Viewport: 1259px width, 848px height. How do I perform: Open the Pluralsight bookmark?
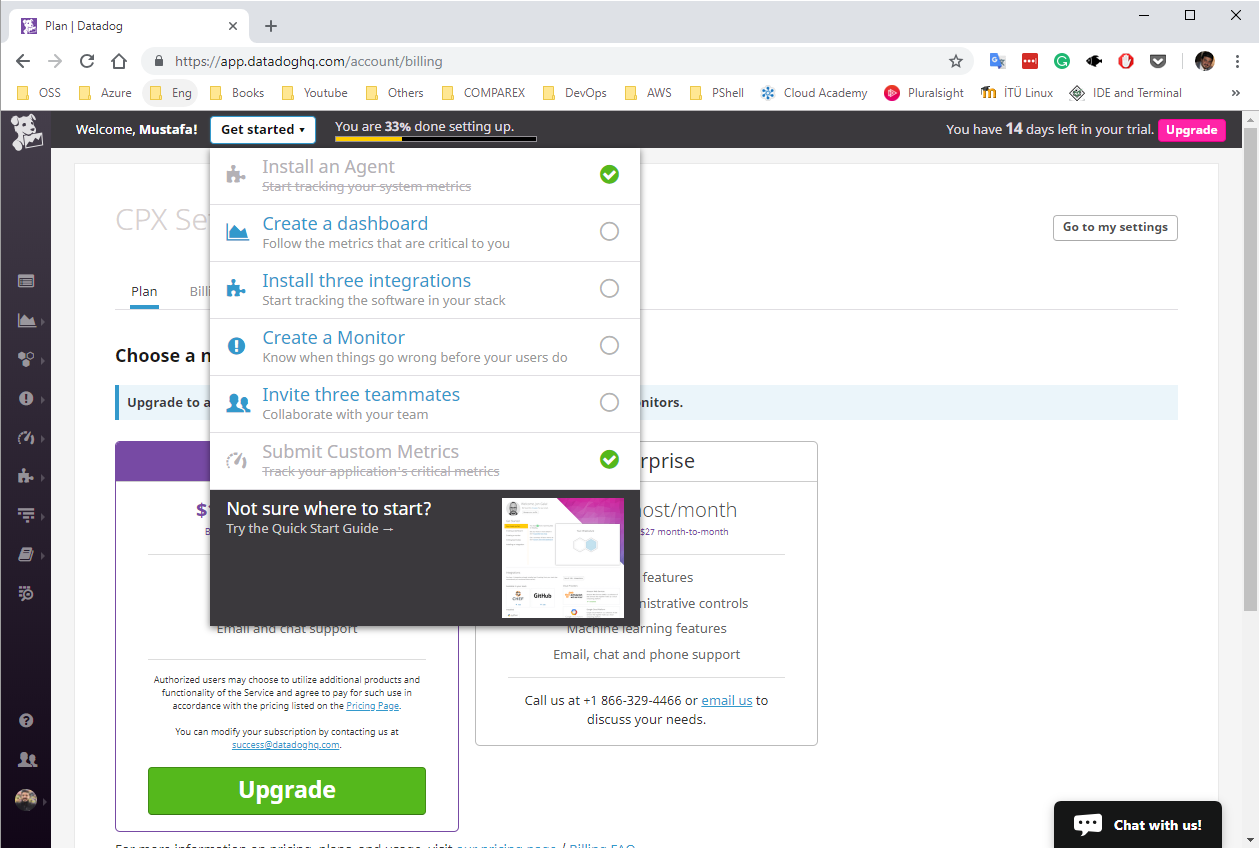(924, 93)
